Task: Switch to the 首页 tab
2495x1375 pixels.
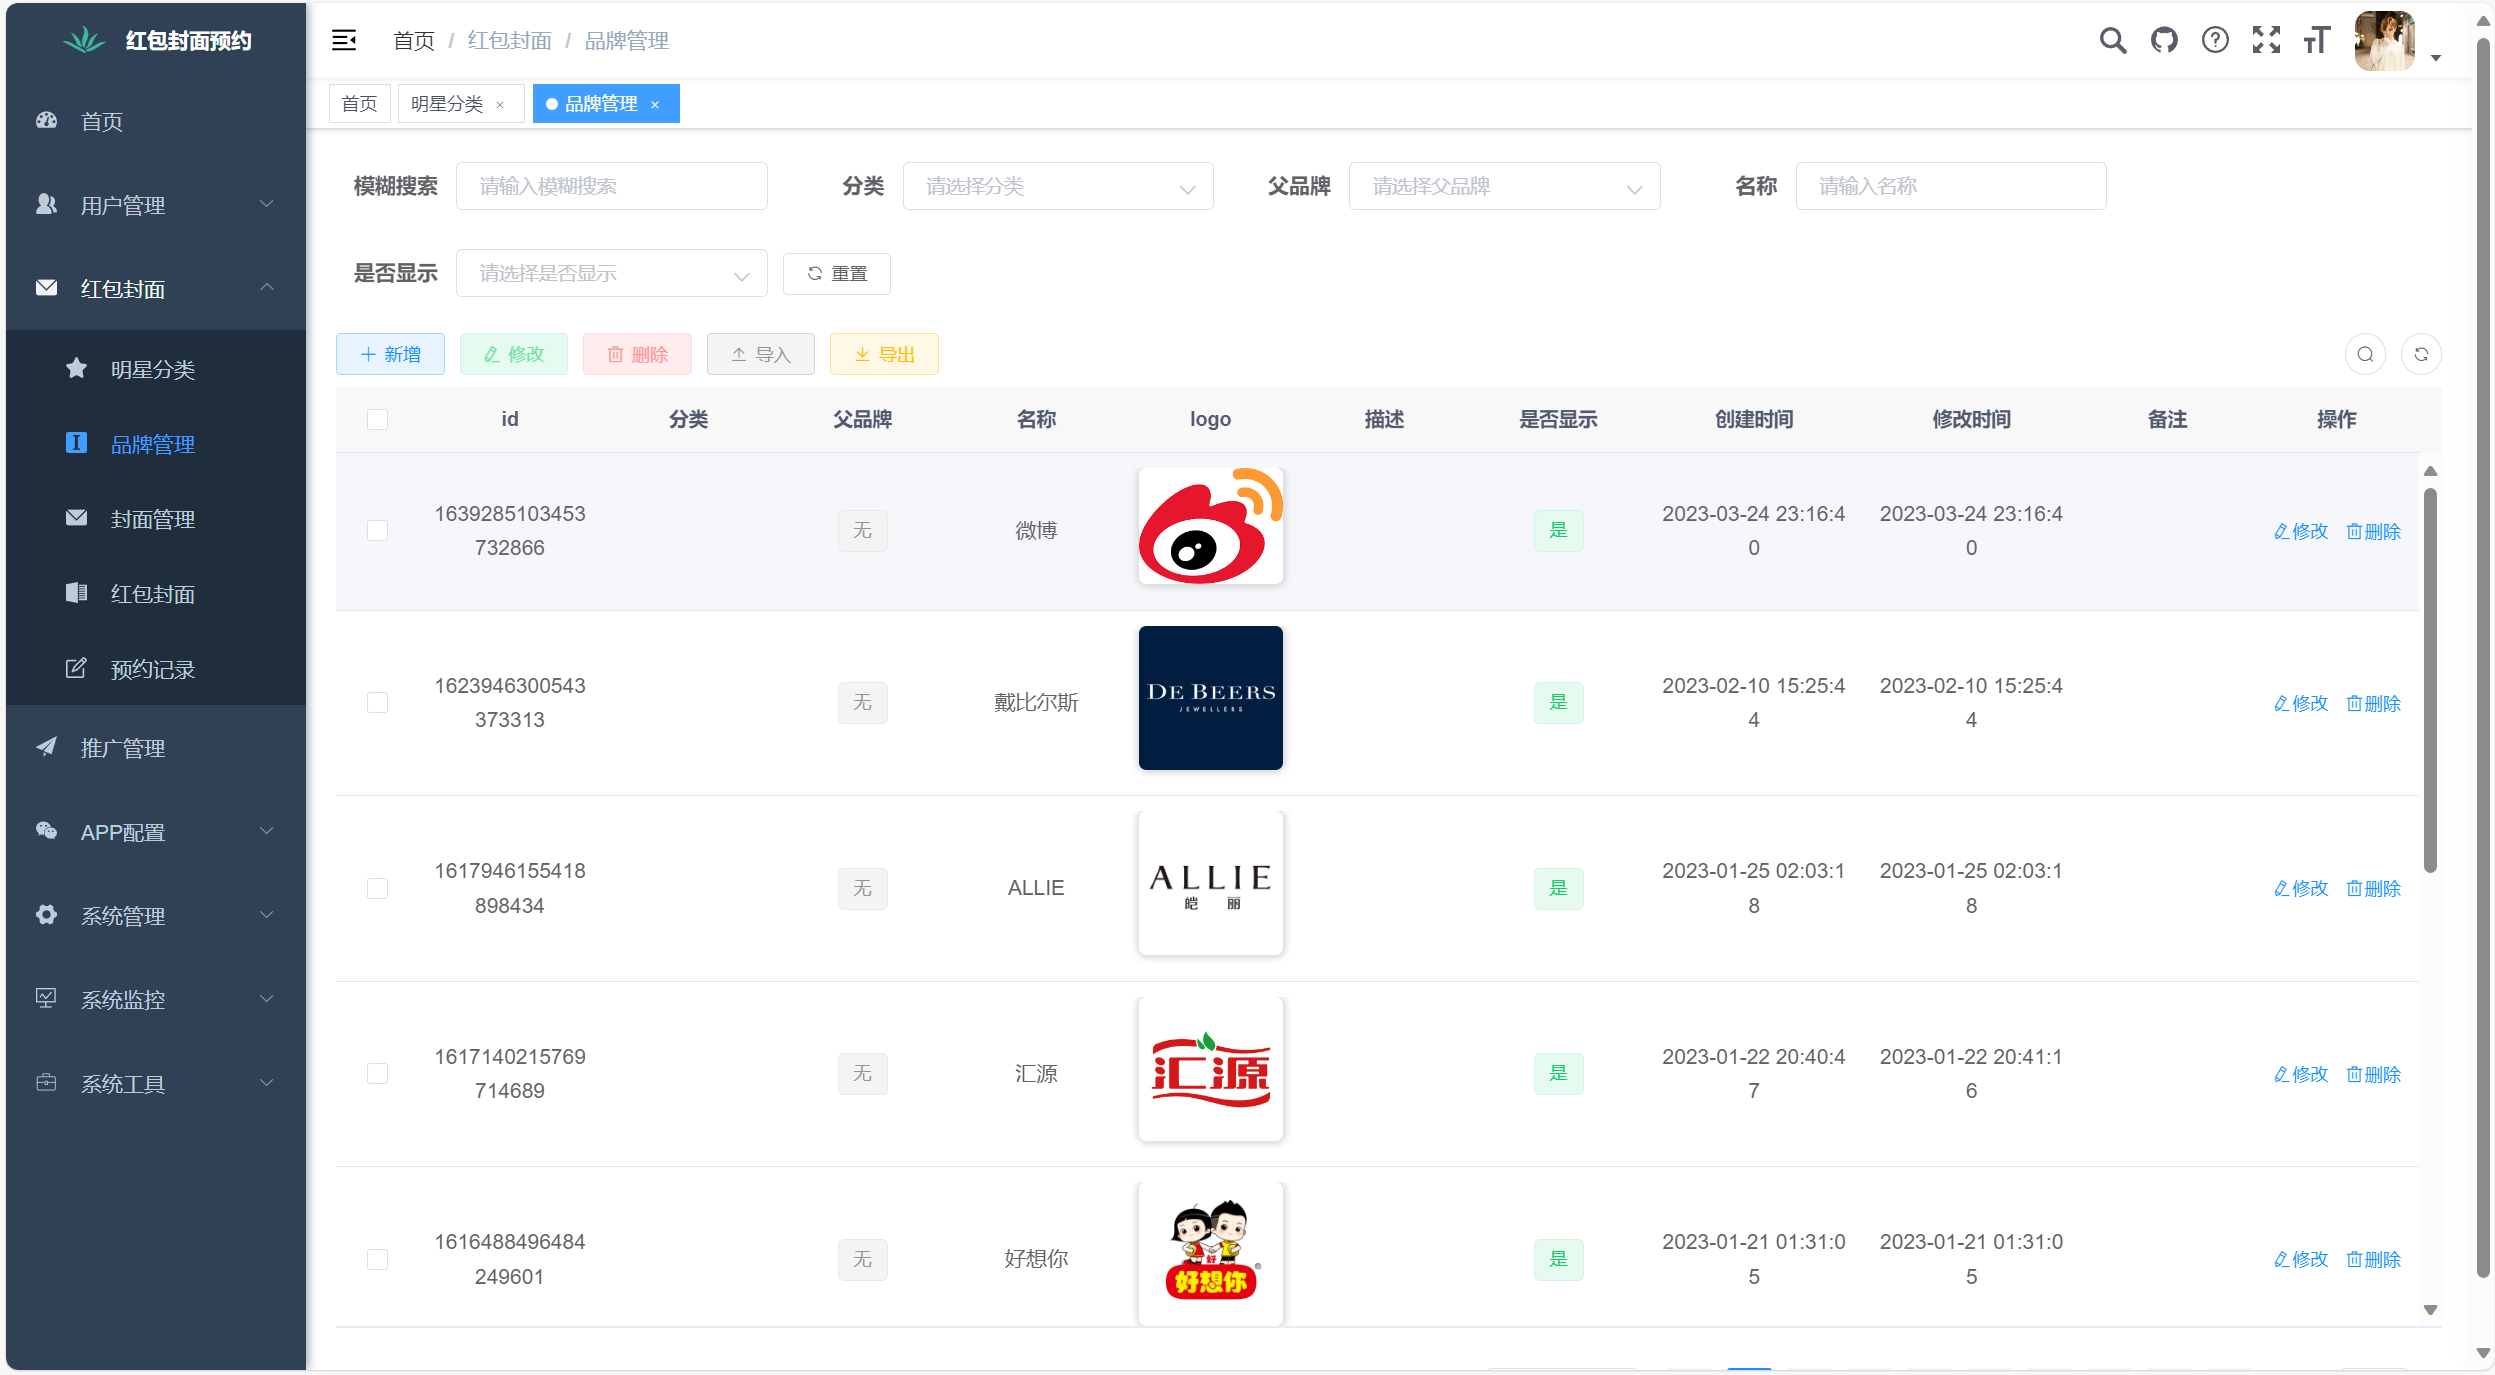Action: click(x=359, y=104)
